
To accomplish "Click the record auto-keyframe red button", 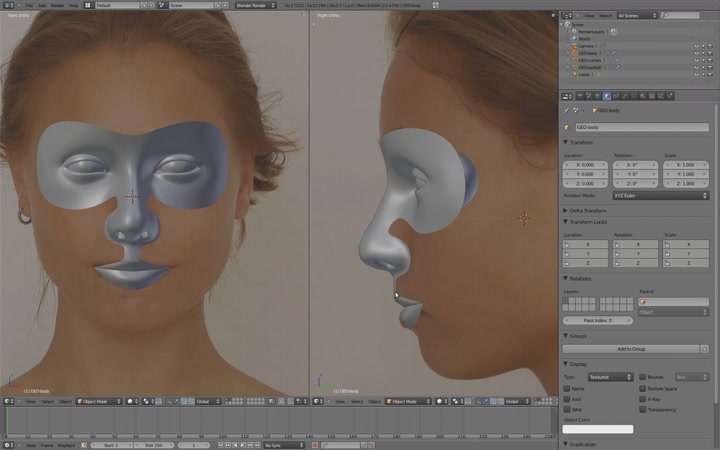I will [315, 445].
